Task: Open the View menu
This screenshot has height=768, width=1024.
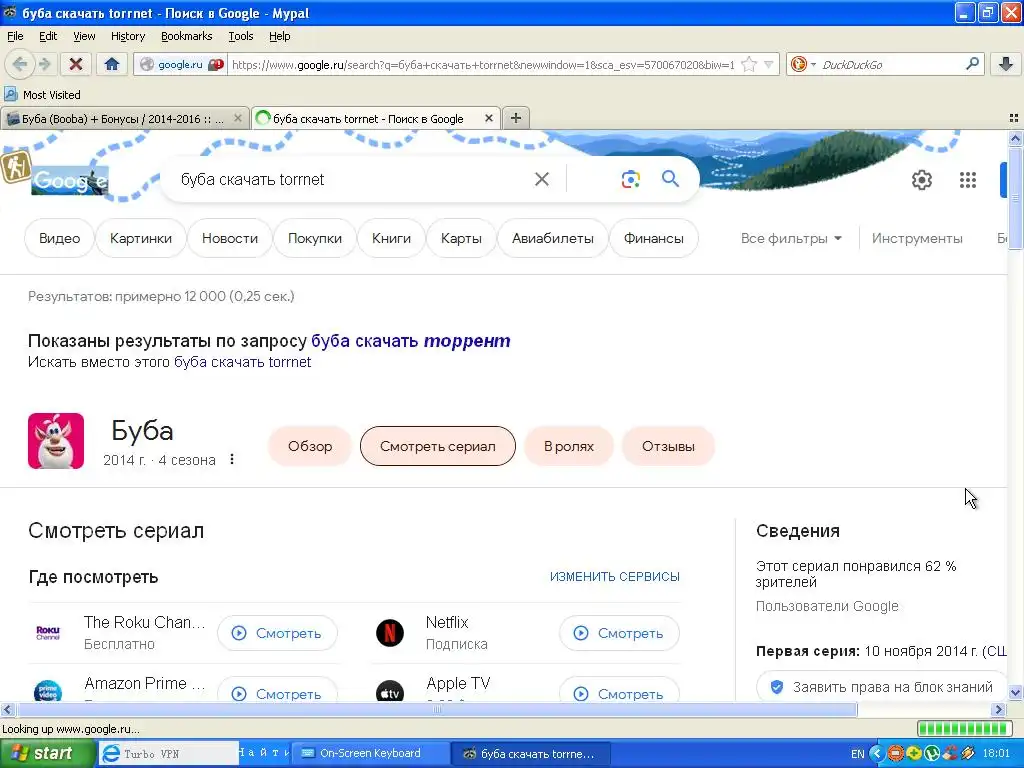Action: [x=84, y=36]
